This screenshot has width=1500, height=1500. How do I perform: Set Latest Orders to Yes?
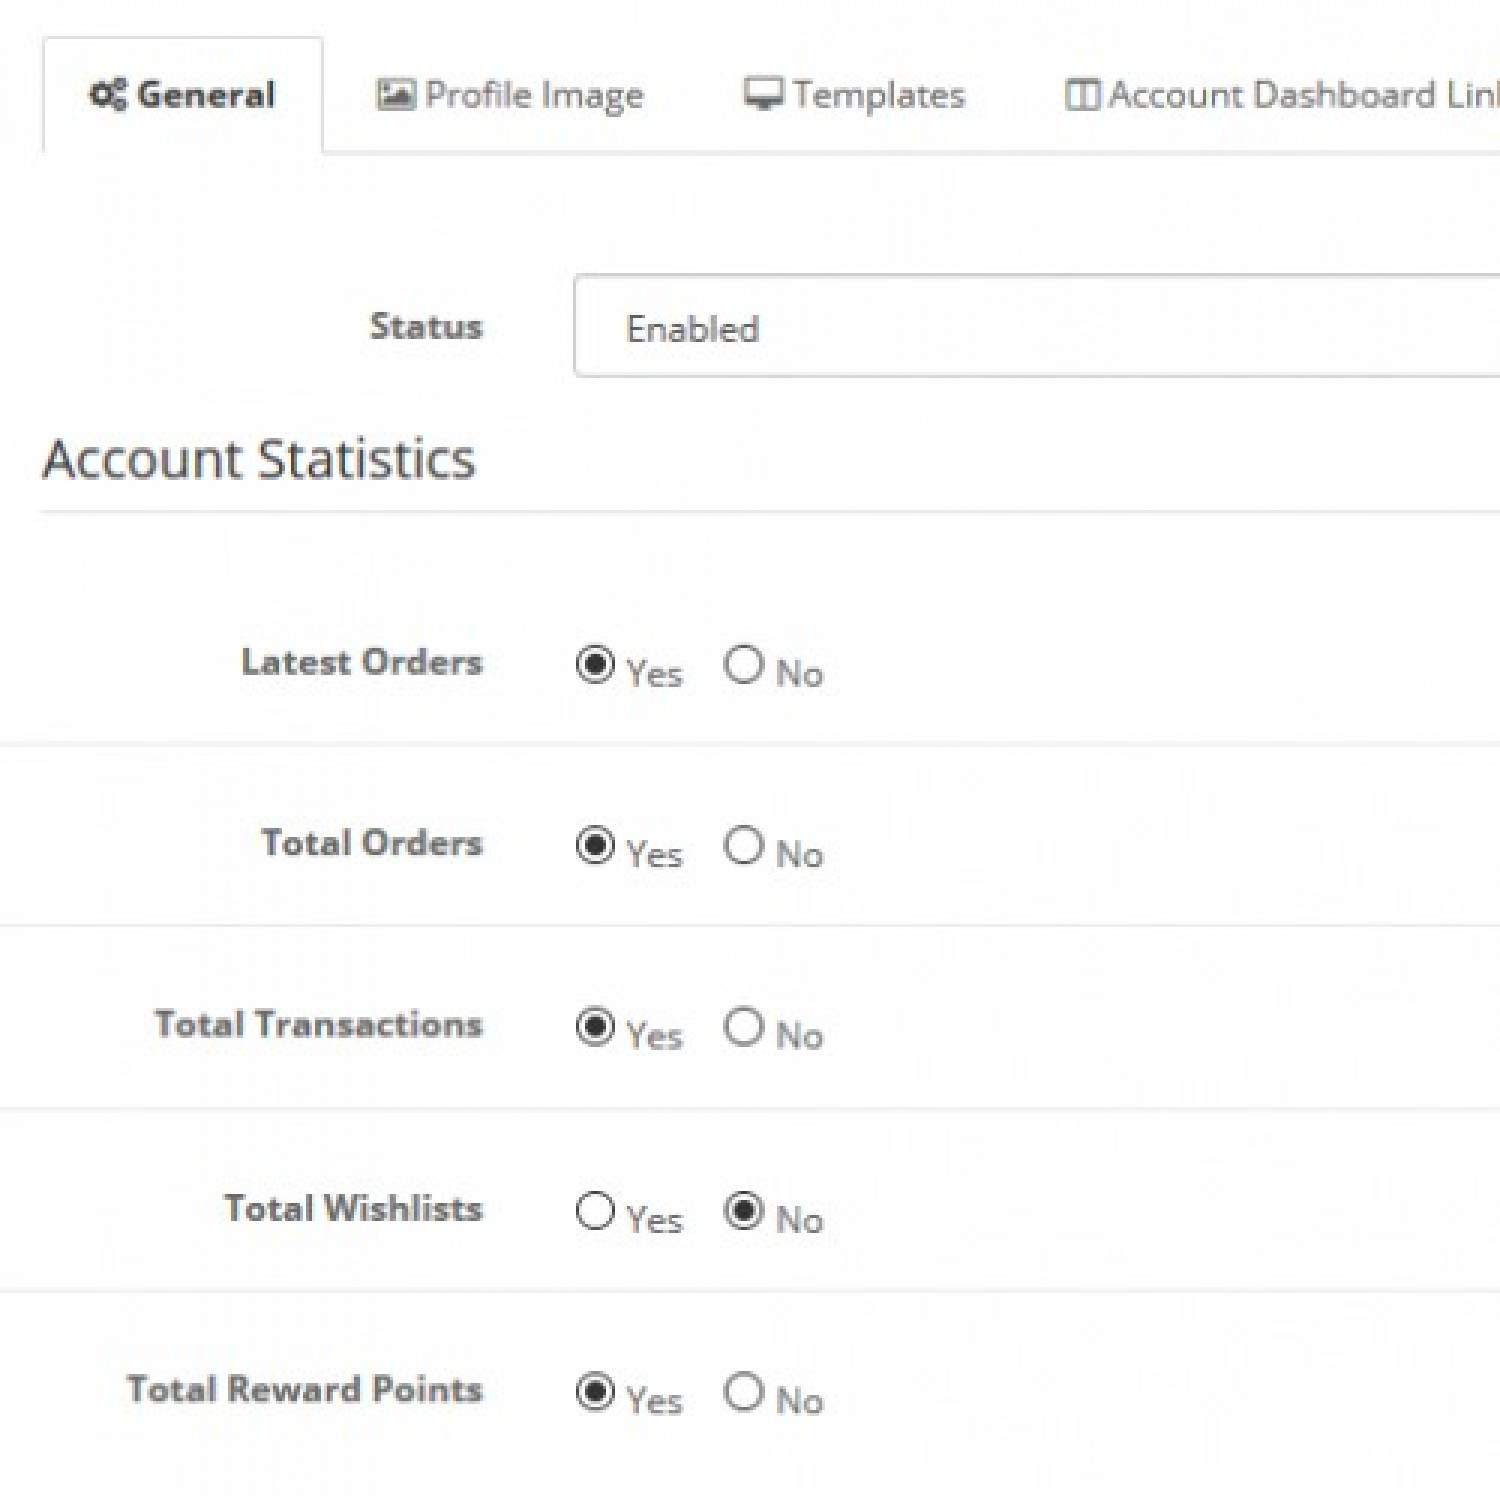[595, 665]
